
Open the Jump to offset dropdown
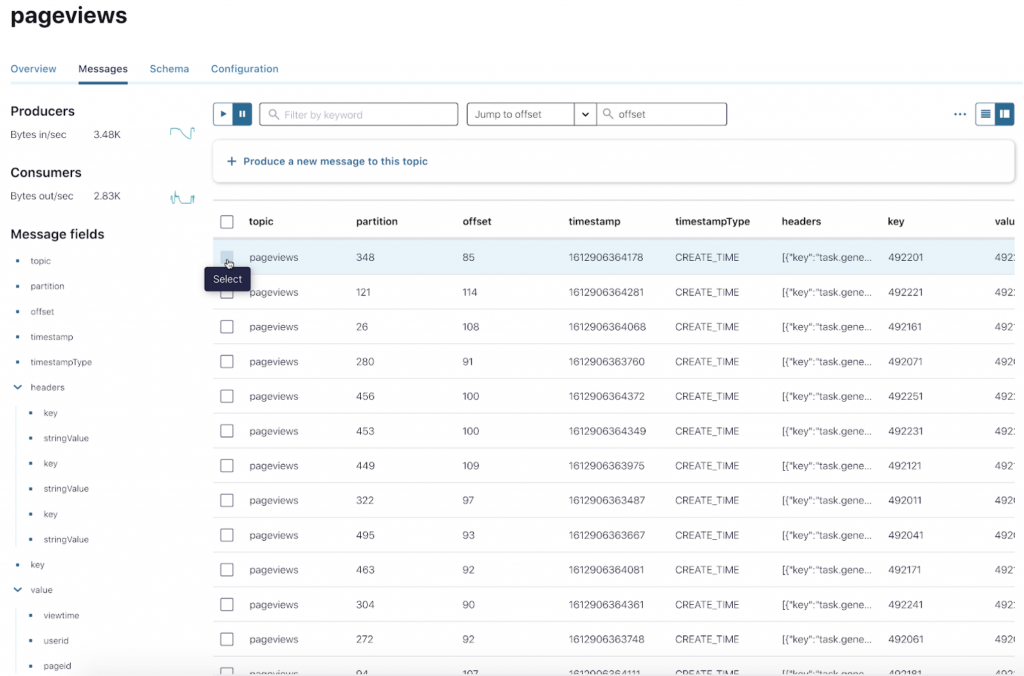[x=585, y=114]
